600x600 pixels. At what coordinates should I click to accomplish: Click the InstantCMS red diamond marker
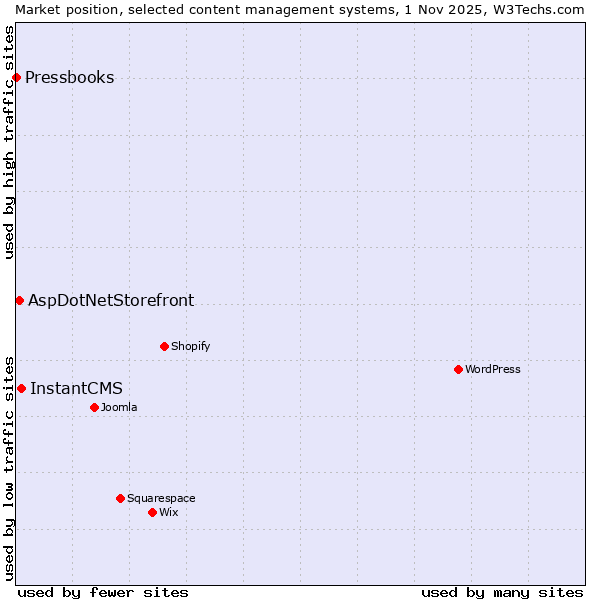21,388
